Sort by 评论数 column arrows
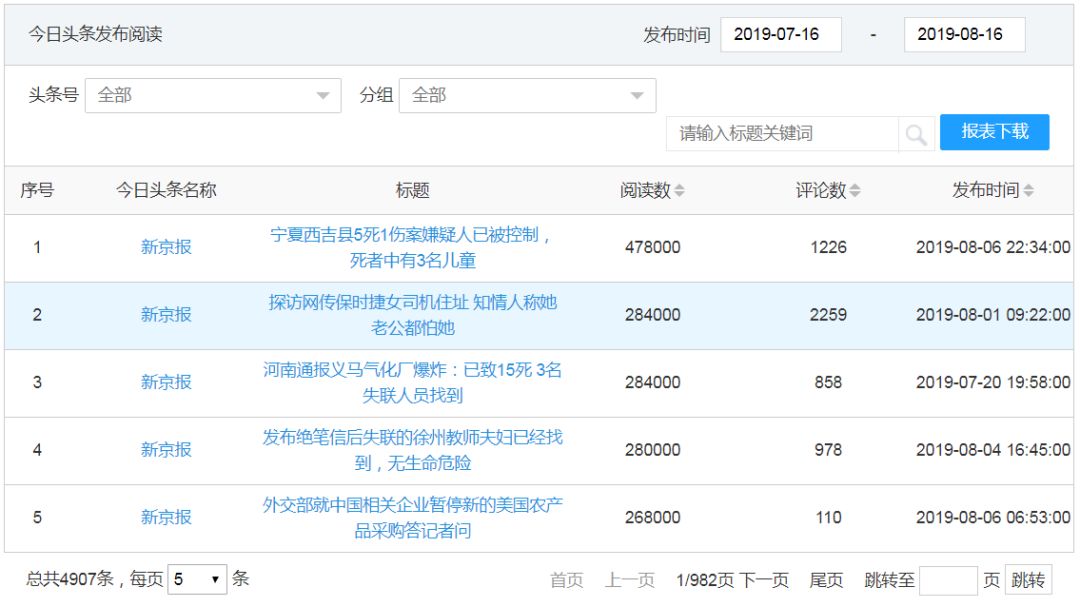 [x=855, y=191]
